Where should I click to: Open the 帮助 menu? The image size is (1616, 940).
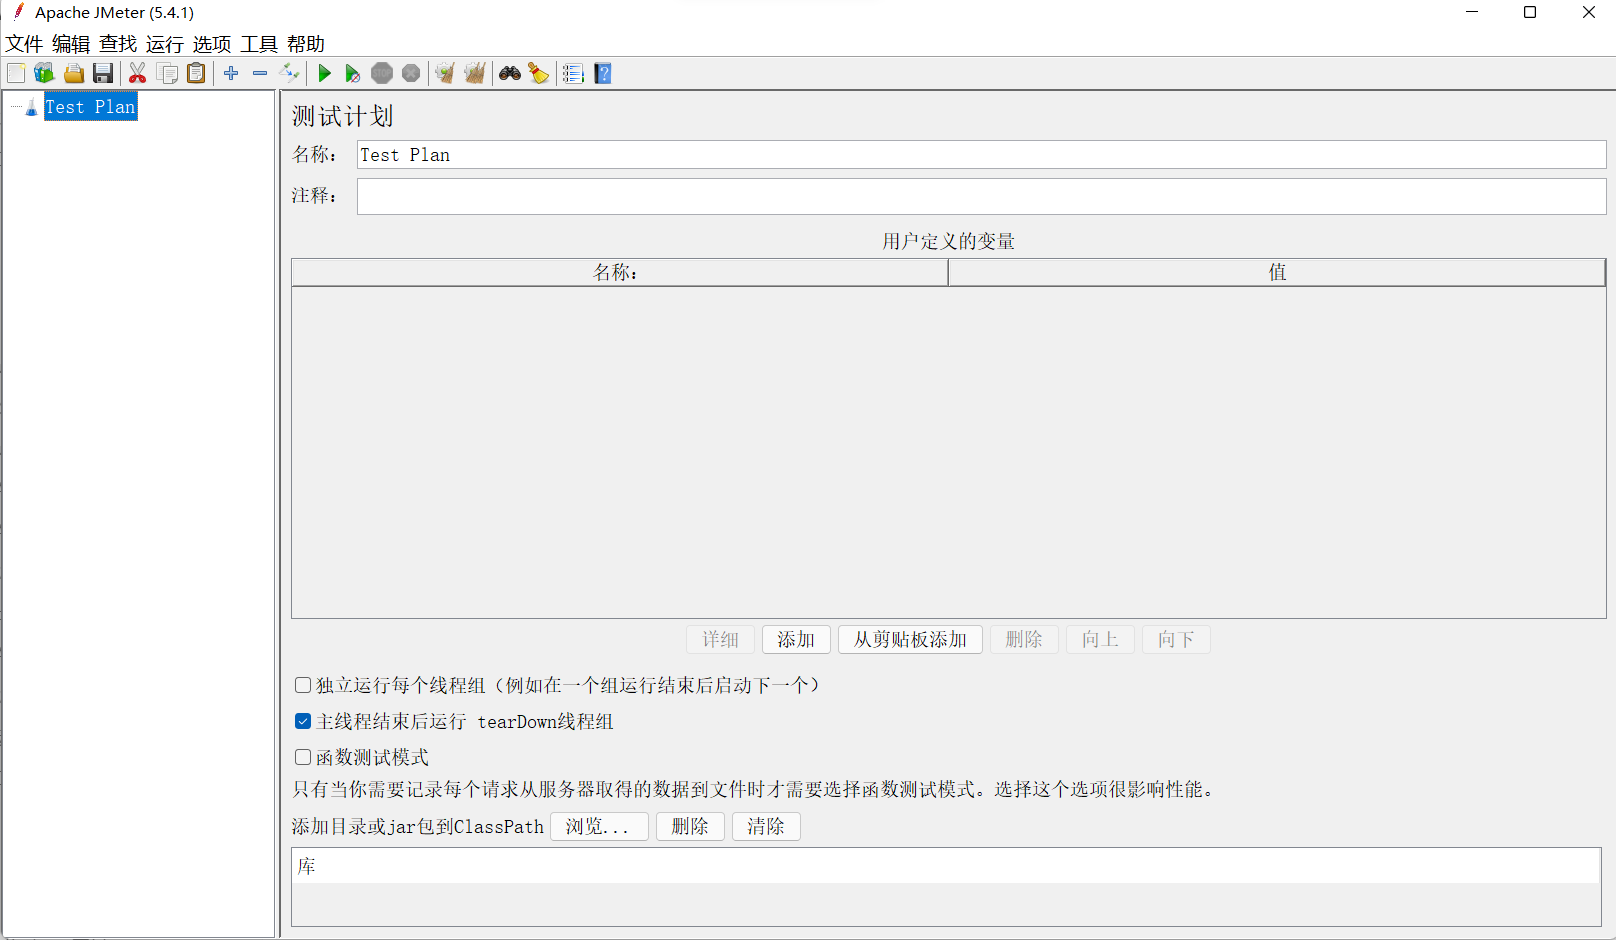click(306, 44)
